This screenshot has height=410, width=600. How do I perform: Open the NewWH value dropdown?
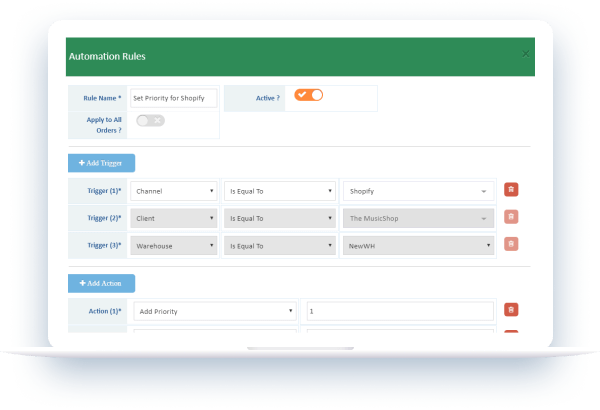418,244
